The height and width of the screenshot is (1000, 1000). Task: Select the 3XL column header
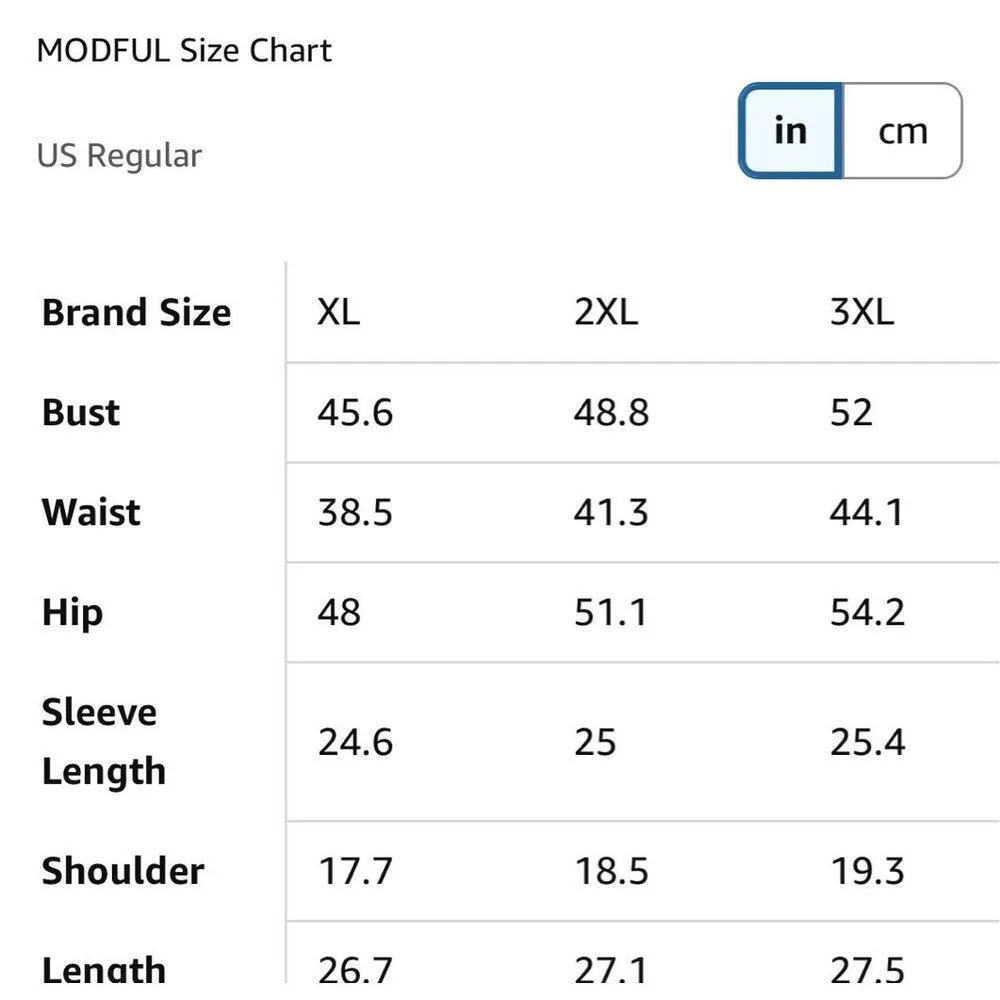coord(861,313)
